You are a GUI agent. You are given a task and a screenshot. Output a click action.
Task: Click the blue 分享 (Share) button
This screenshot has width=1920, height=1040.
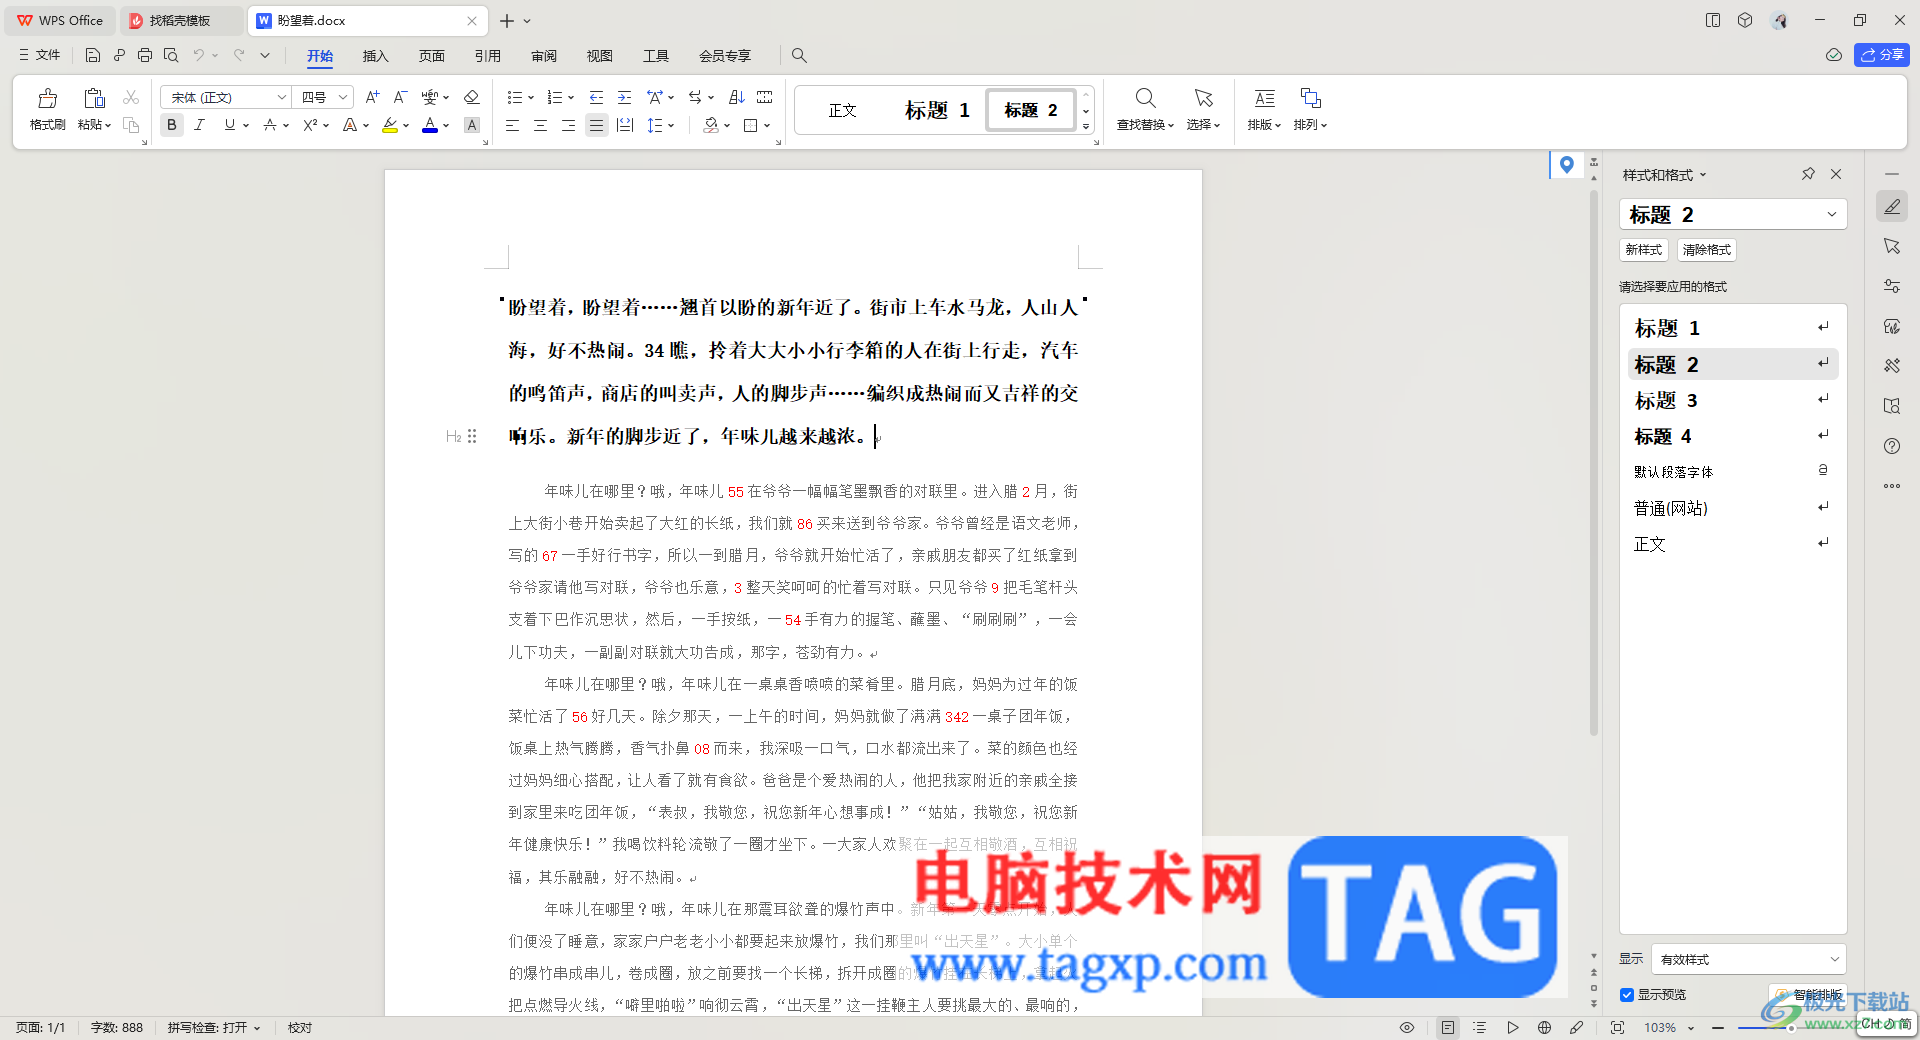(1882, 55)
